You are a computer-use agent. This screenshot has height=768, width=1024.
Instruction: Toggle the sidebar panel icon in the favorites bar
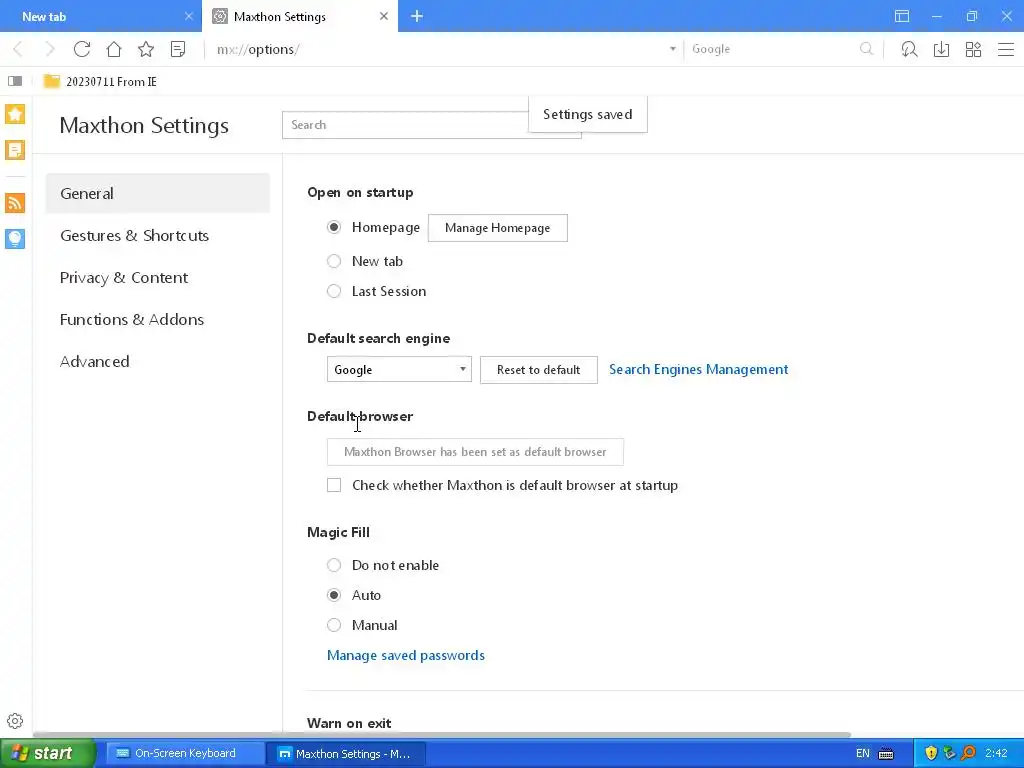coord(15,81)
